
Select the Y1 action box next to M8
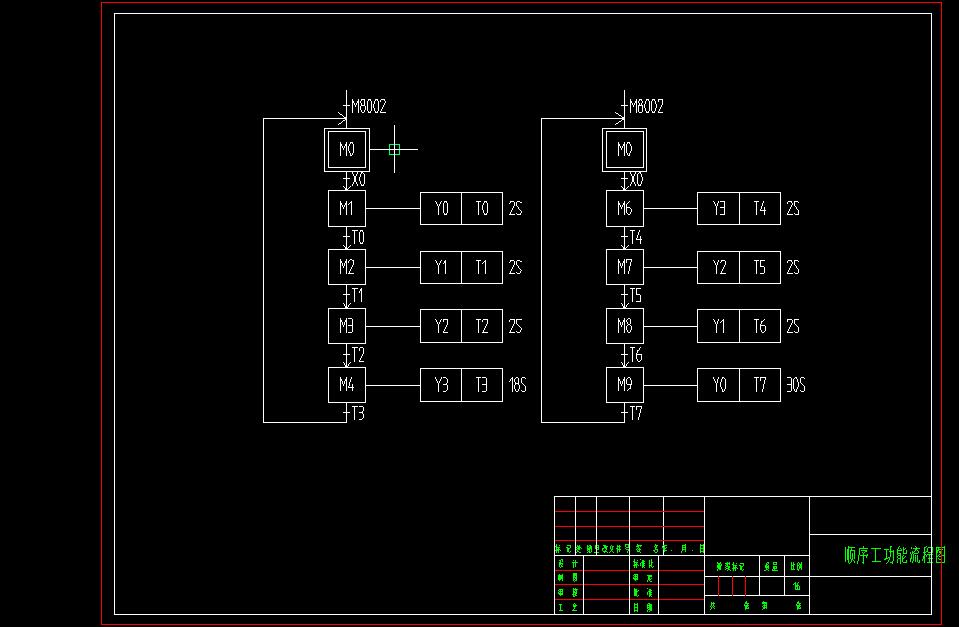(x=719, y=326)
